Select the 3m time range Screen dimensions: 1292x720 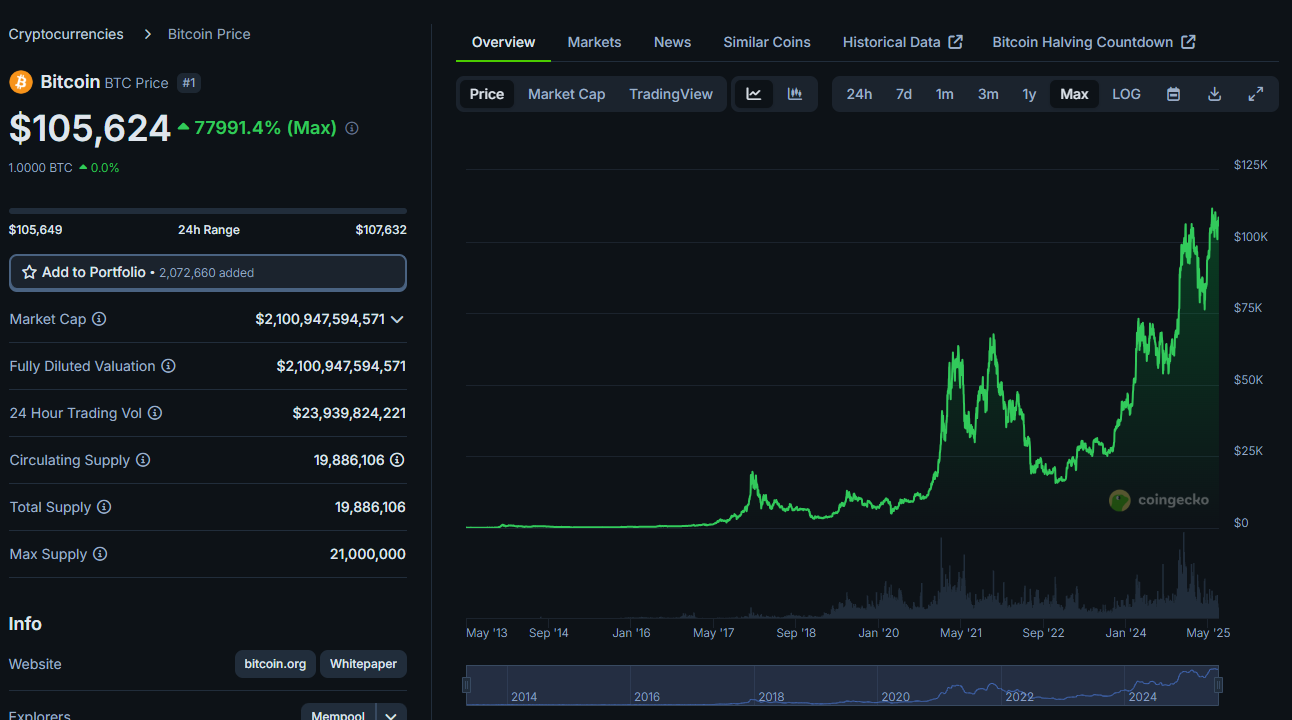[988, 94]
